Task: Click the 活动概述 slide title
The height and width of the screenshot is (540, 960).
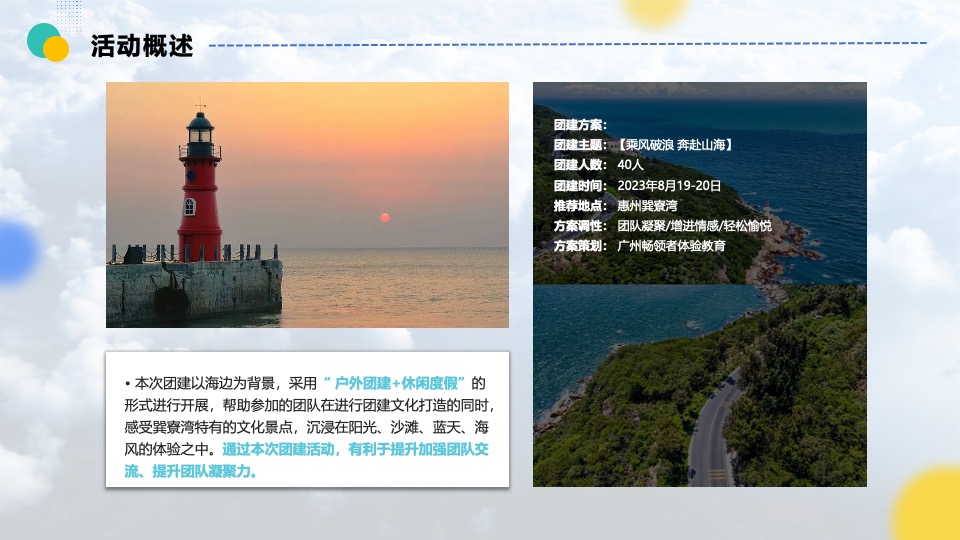Action: click(142, 46)
